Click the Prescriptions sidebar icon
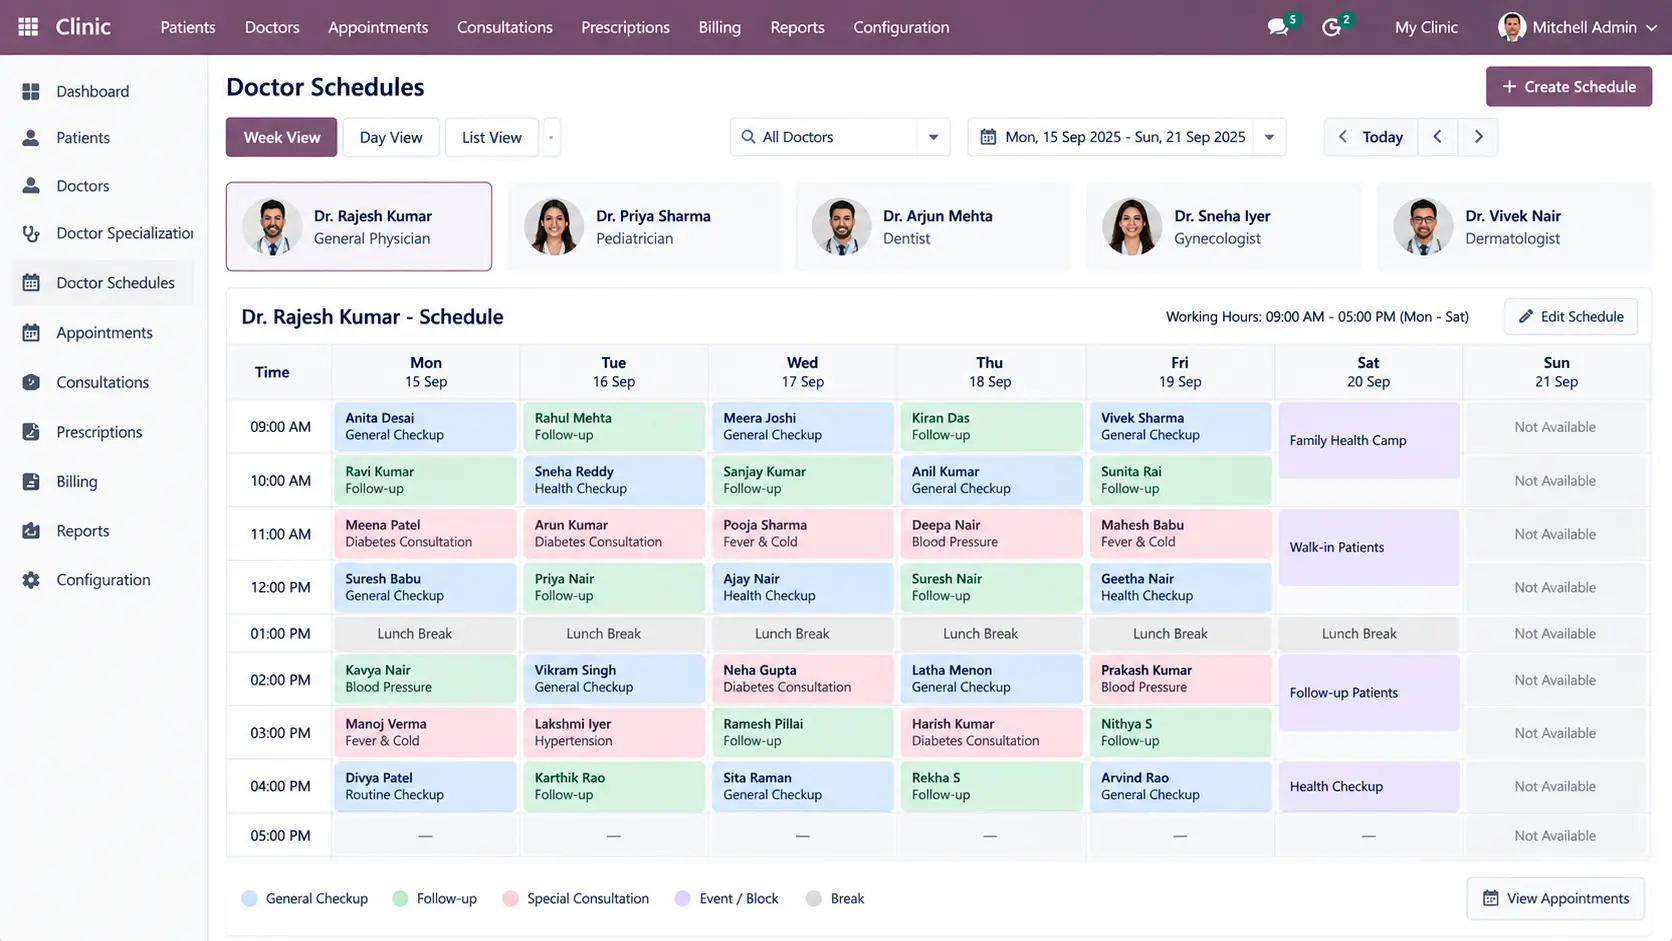The image size is (1672, 941). tap(31, 432)
